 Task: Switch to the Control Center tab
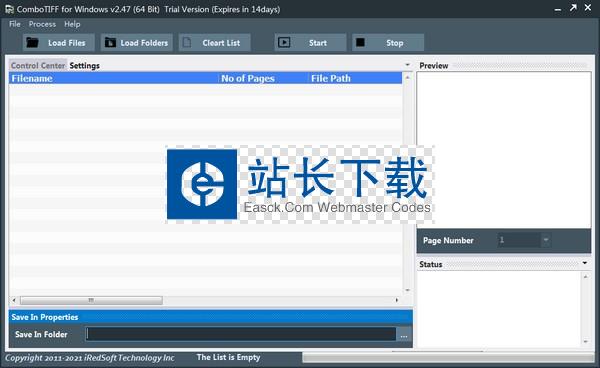point(38,65)
